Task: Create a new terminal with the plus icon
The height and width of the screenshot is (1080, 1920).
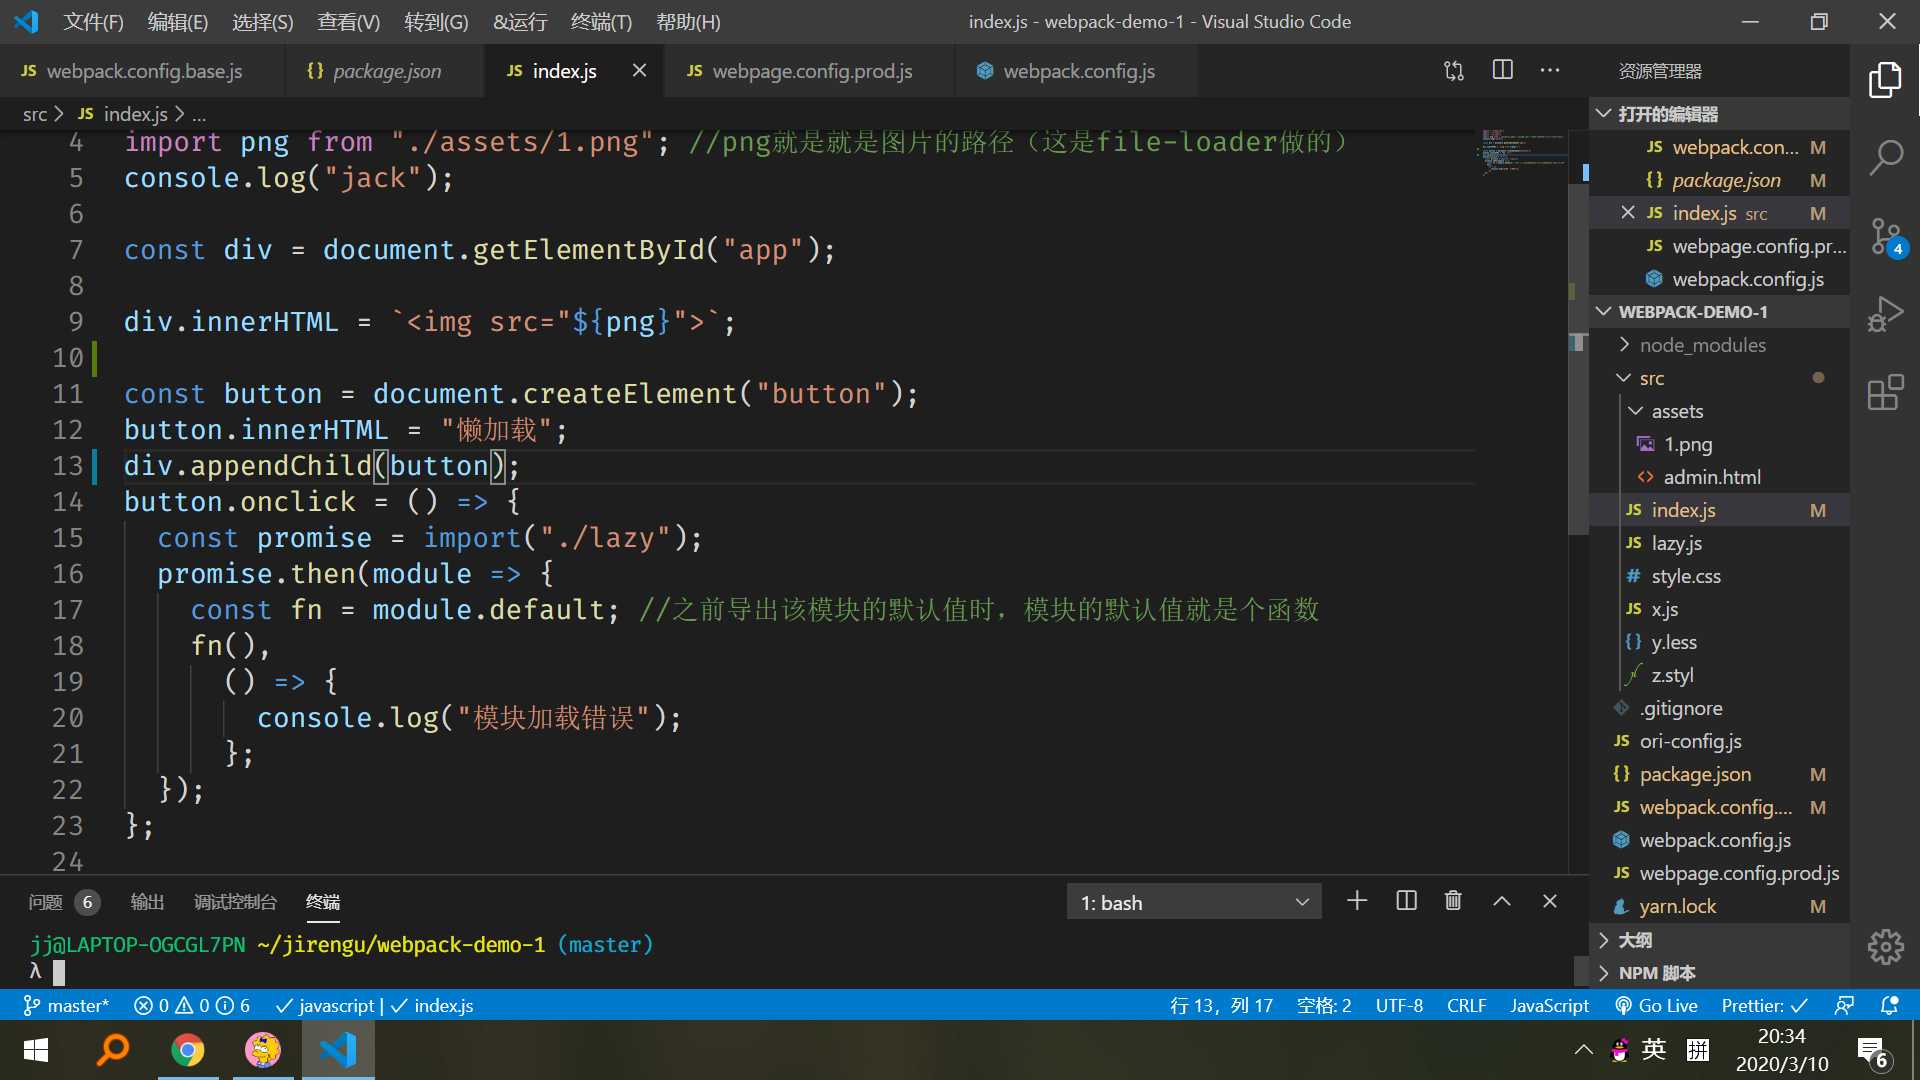Action: coord(1357,901)
